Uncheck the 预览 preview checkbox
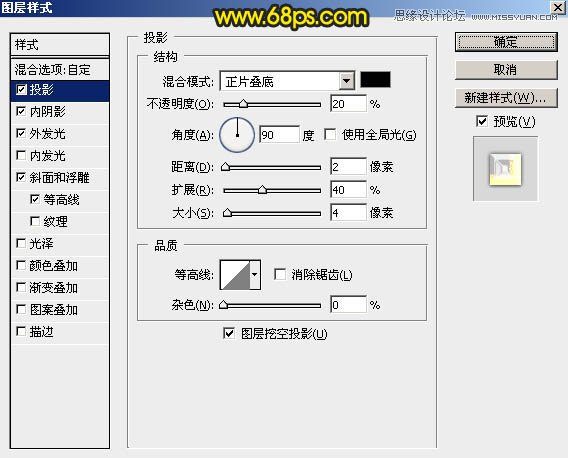 (x=482, y=121)
